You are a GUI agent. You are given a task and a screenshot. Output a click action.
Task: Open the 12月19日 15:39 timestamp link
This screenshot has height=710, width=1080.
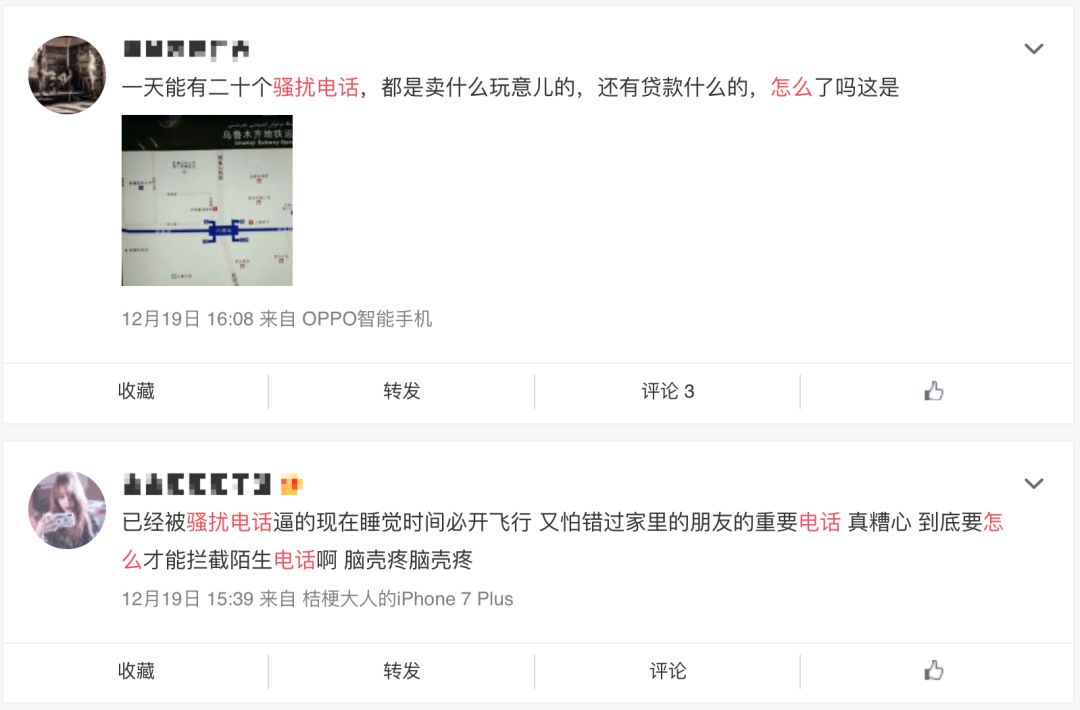188,598
